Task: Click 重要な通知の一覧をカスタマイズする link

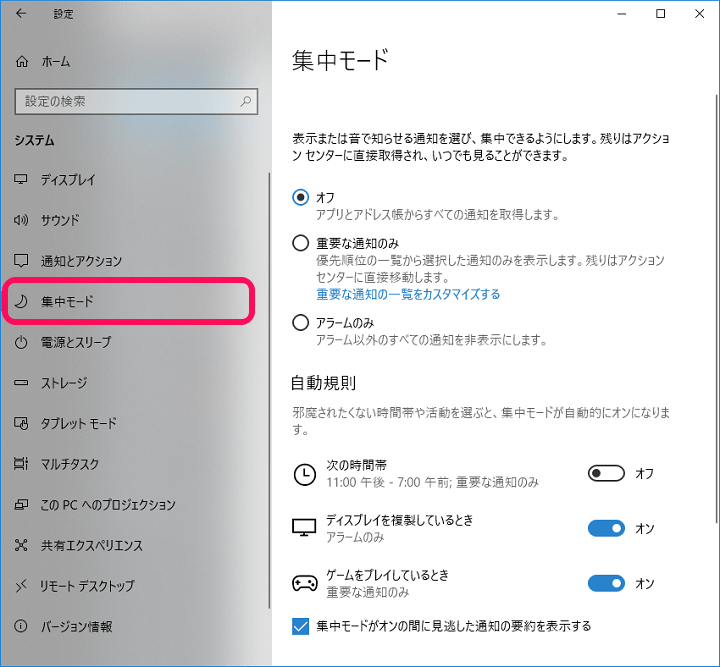Action: (408, 294)
